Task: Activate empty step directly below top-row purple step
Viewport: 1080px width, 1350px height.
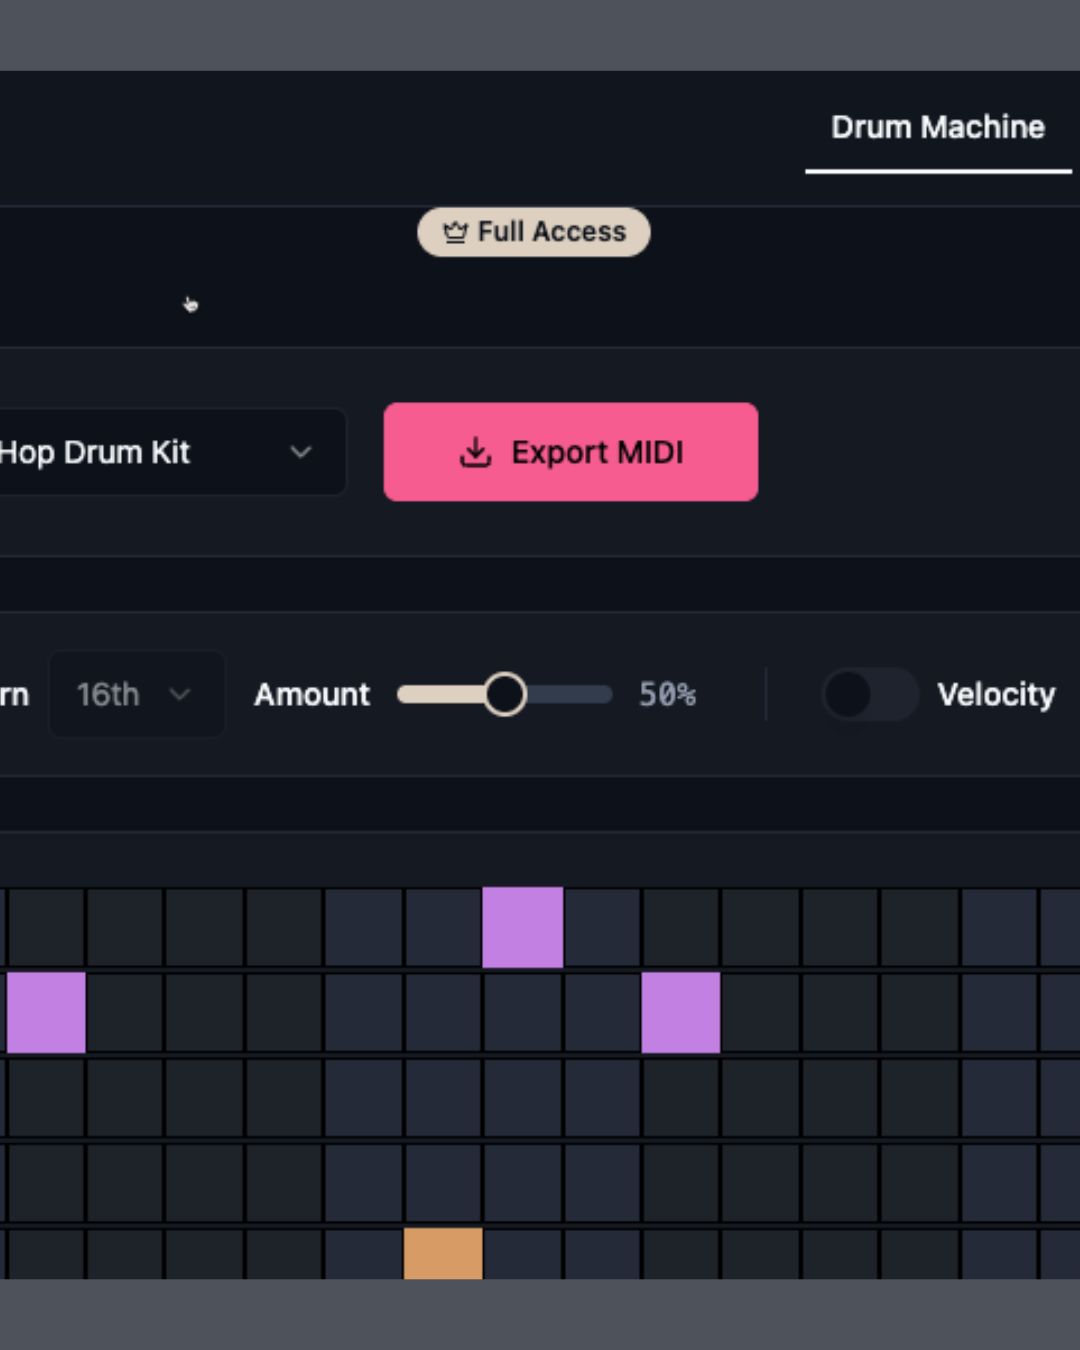Action: (522, 1012)
